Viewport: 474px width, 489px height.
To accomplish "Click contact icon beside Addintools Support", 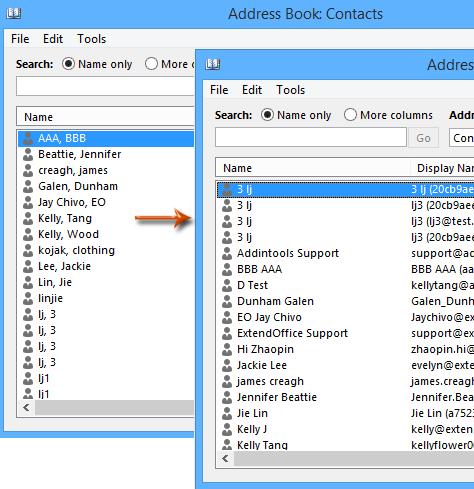I will [x=227, y=253].
